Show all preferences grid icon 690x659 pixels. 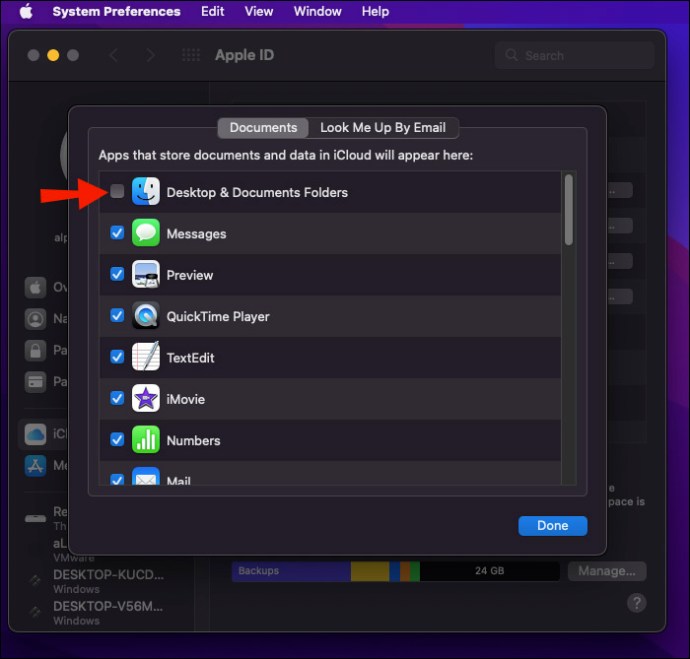(191, 55)
